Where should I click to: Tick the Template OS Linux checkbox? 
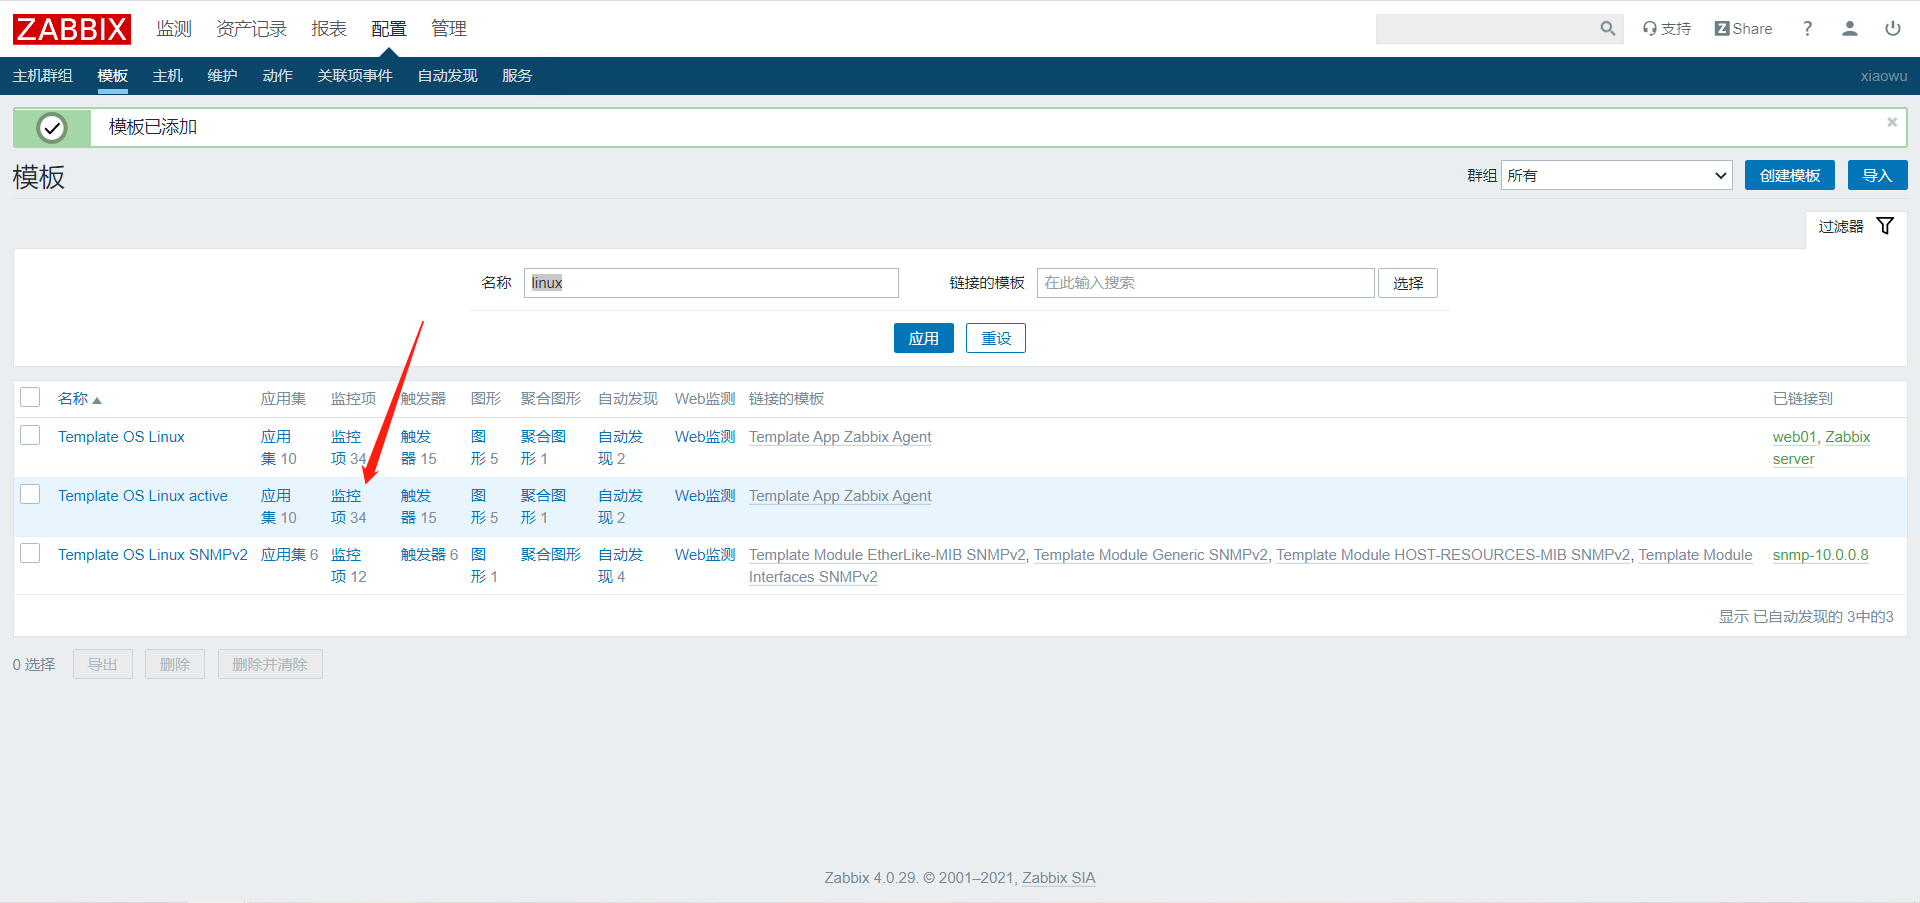pos(30,436)
